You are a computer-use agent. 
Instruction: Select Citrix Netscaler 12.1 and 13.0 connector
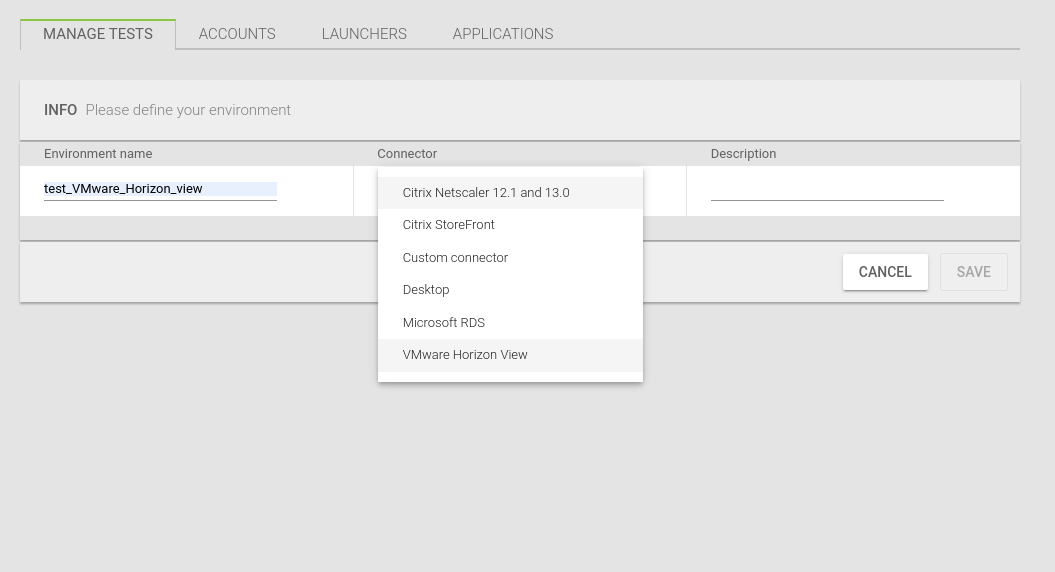[x=486, y=193]
